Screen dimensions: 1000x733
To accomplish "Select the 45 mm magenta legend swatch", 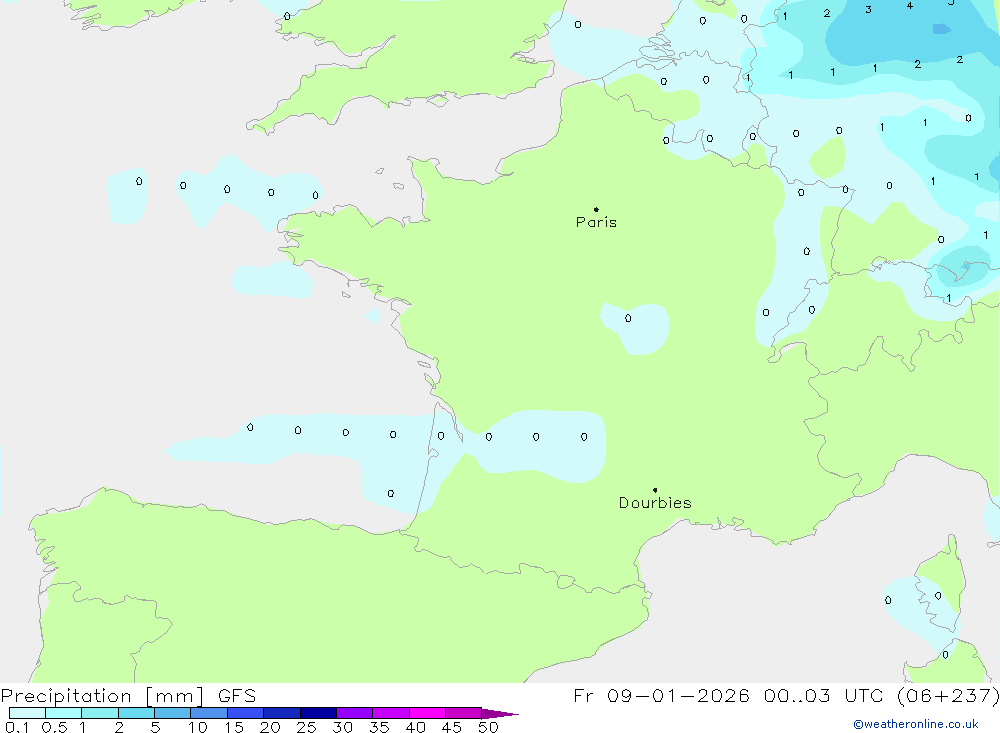I will 463,713.
